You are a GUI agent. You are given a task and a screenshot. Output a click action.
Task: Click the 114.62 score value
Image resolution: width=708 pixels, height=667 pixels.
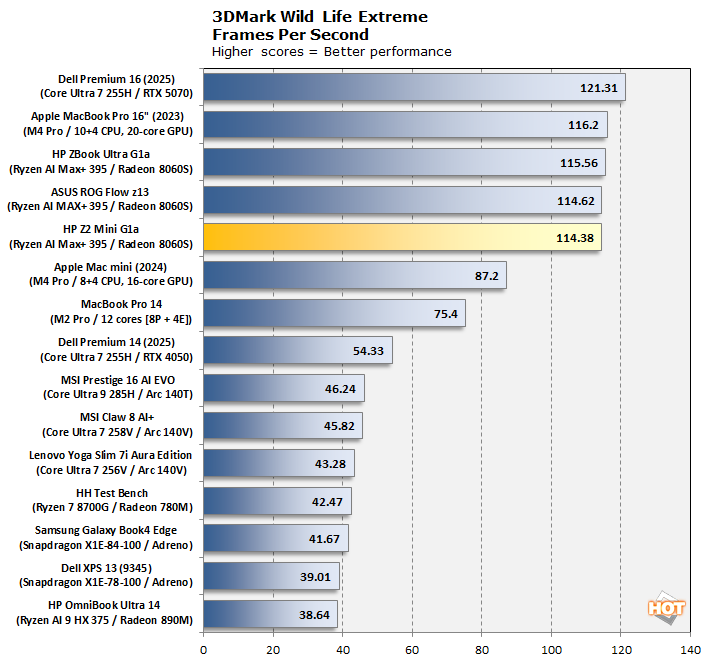pyautogui.click(x=576, y=201)
